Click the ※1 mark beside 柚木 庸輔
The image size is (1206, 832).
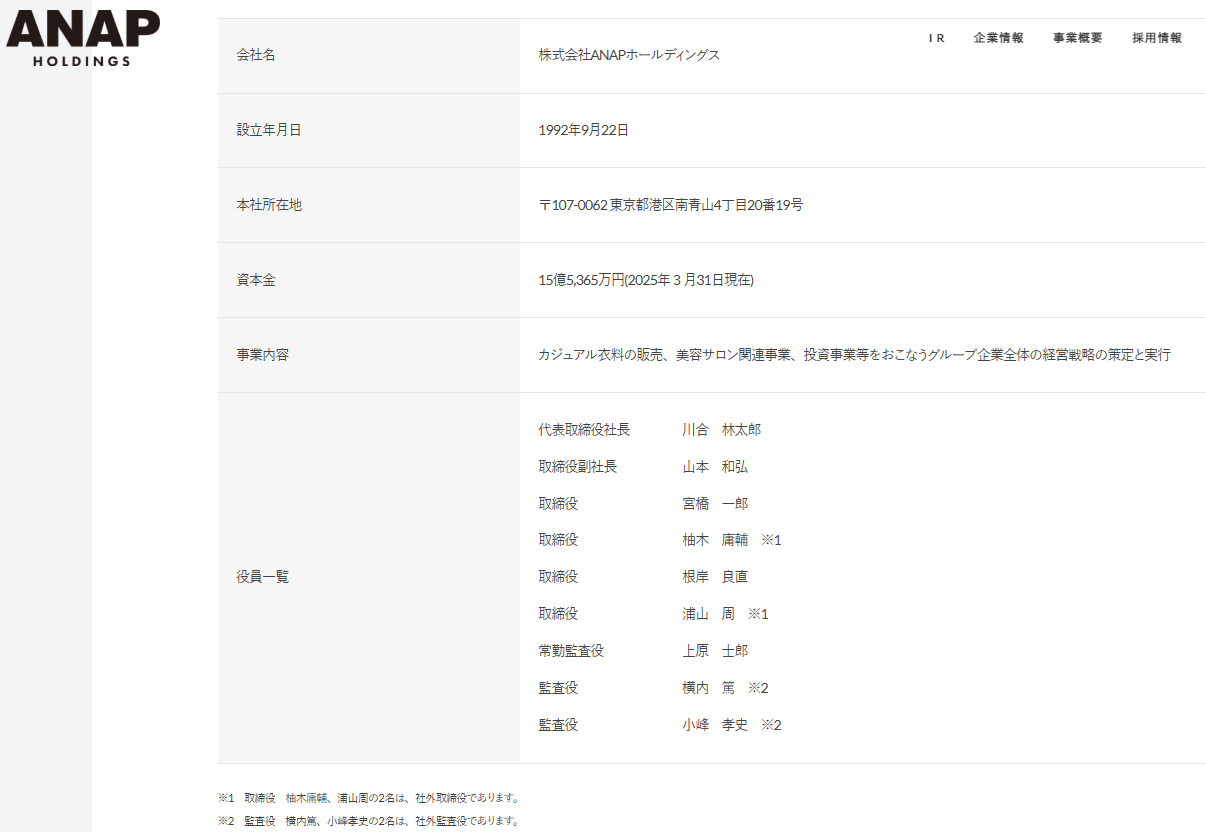(771, 540)
